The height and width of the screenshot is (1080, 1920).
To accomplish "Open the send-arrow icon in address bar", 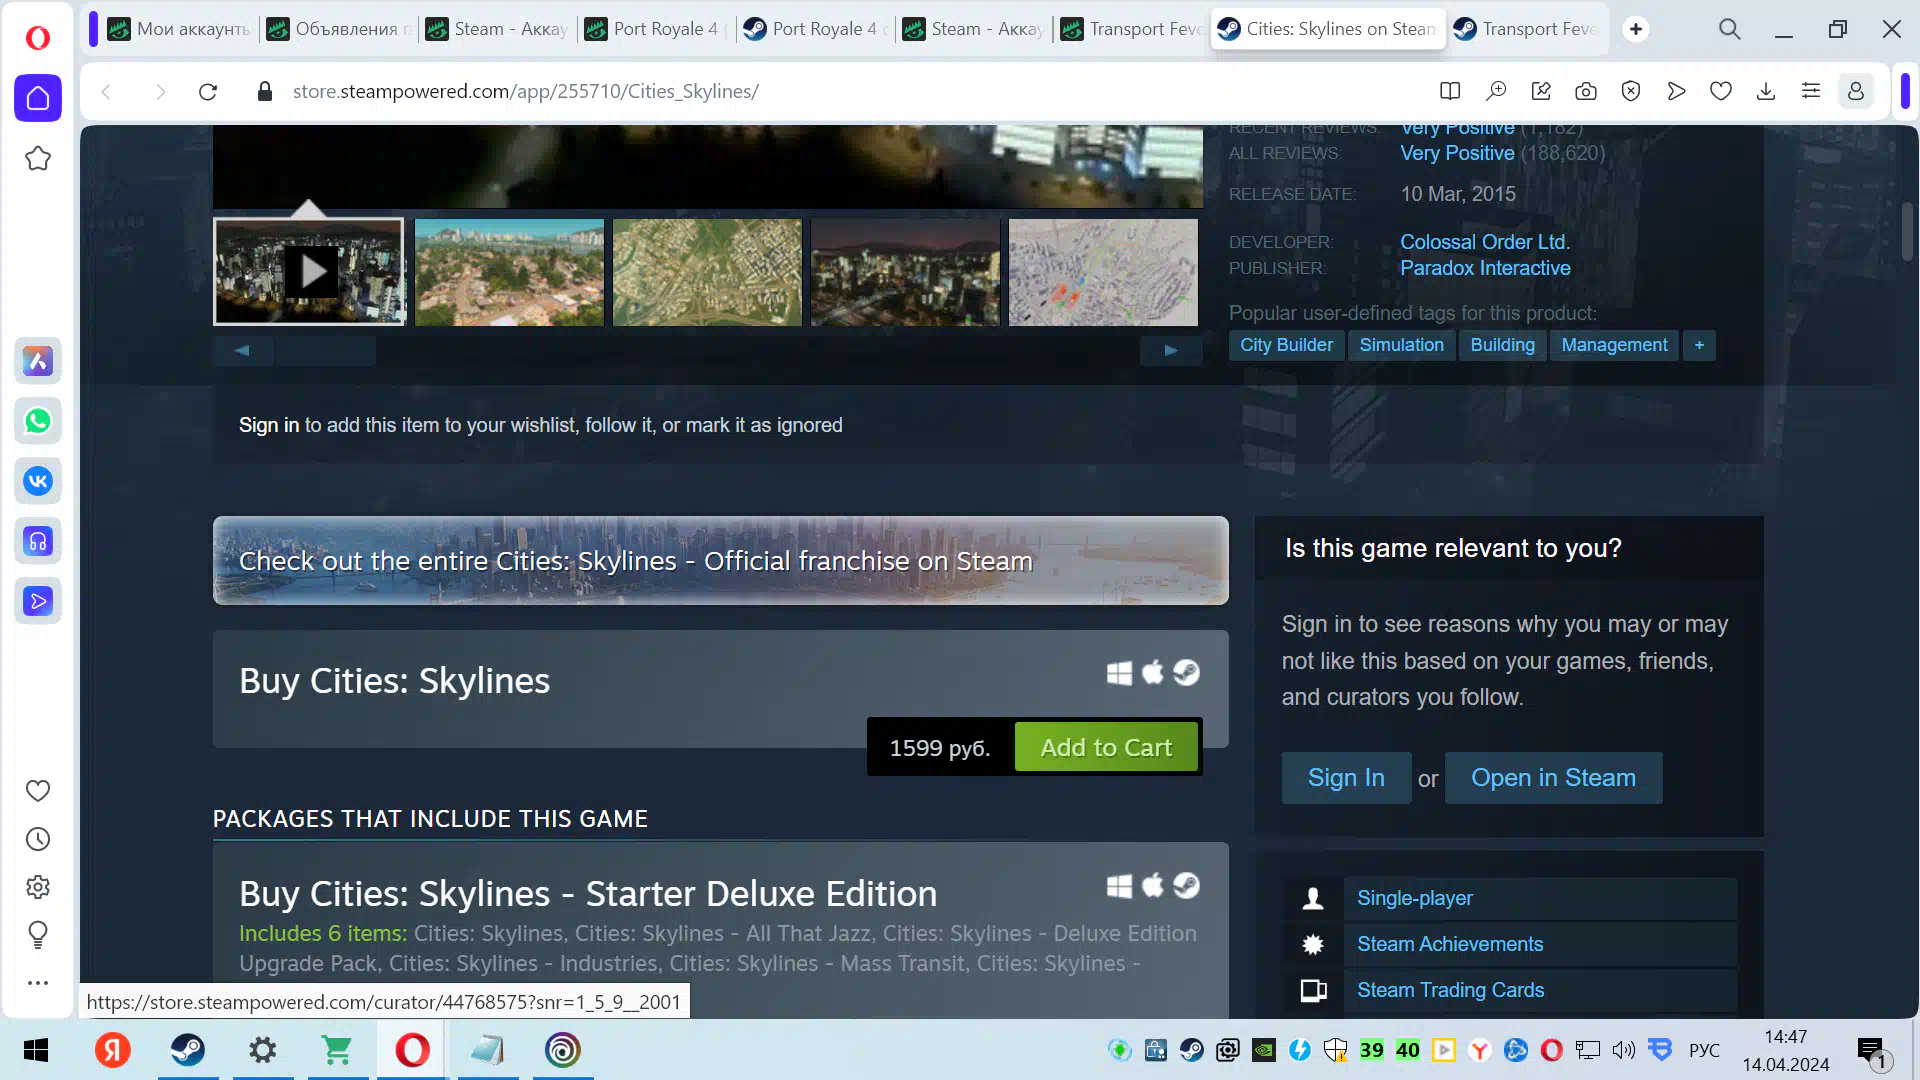I will click(x=1676, y=92).
